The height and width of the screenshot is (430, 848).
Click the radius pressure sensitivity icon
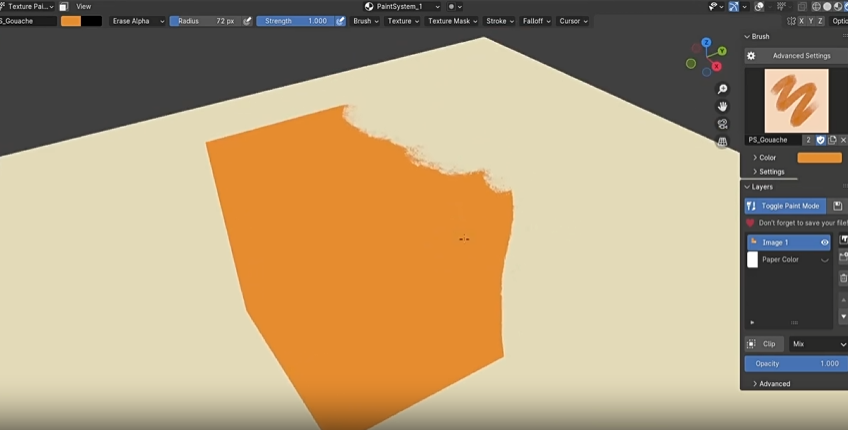[247, 21]
